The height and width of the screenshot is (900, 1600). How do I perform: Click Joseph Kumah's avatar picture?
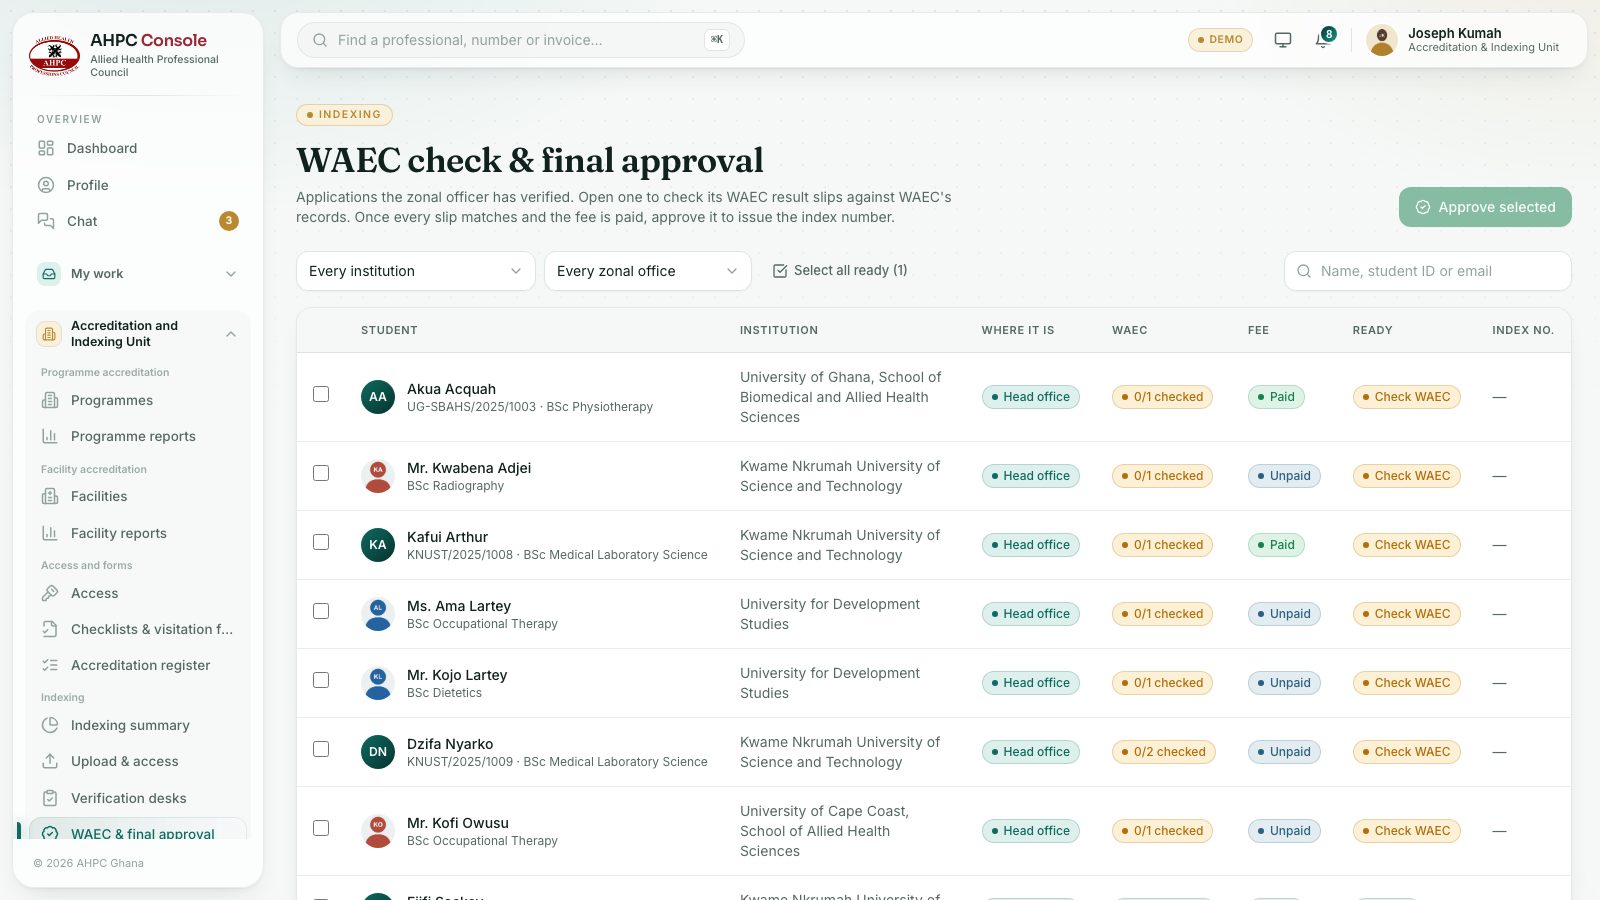pos(1382,40)
